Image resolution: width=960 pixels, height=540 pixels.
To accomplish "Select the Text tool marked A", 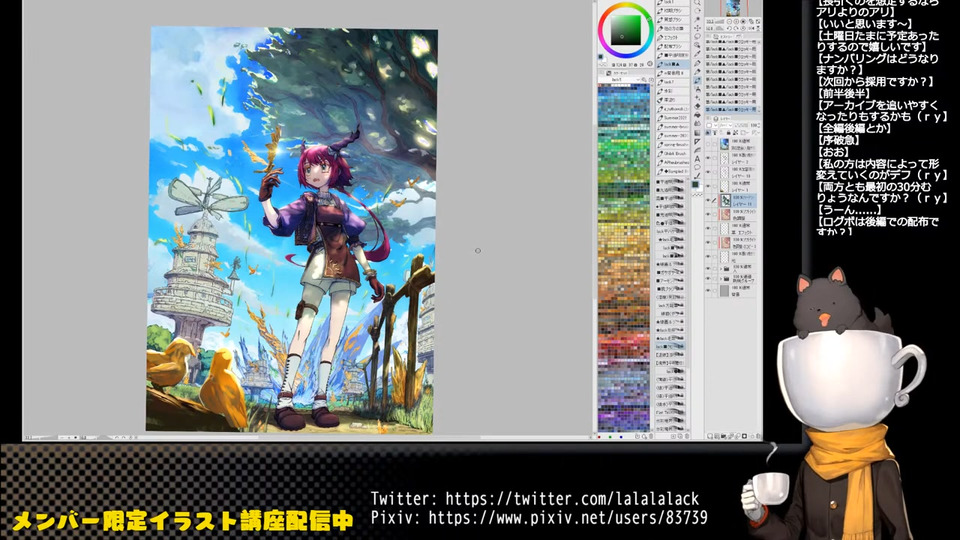I will click(x=697, y=159).
